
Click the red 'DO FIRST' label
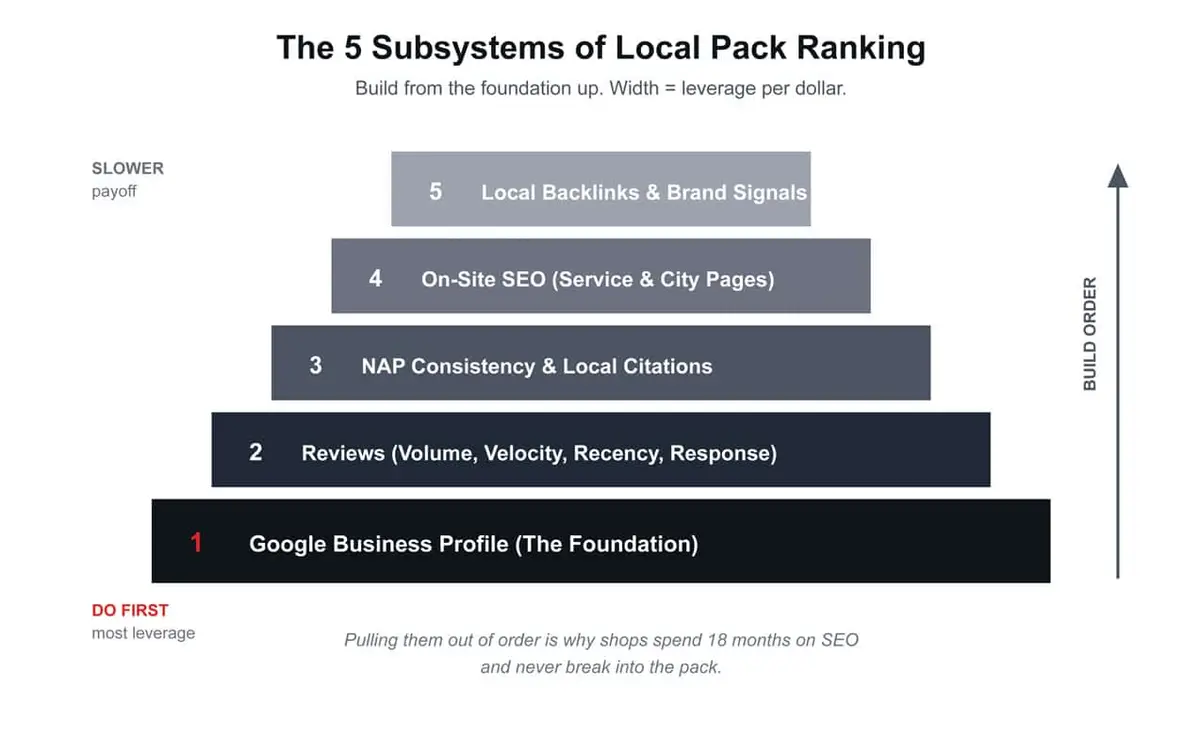click(x=130, y=610)
